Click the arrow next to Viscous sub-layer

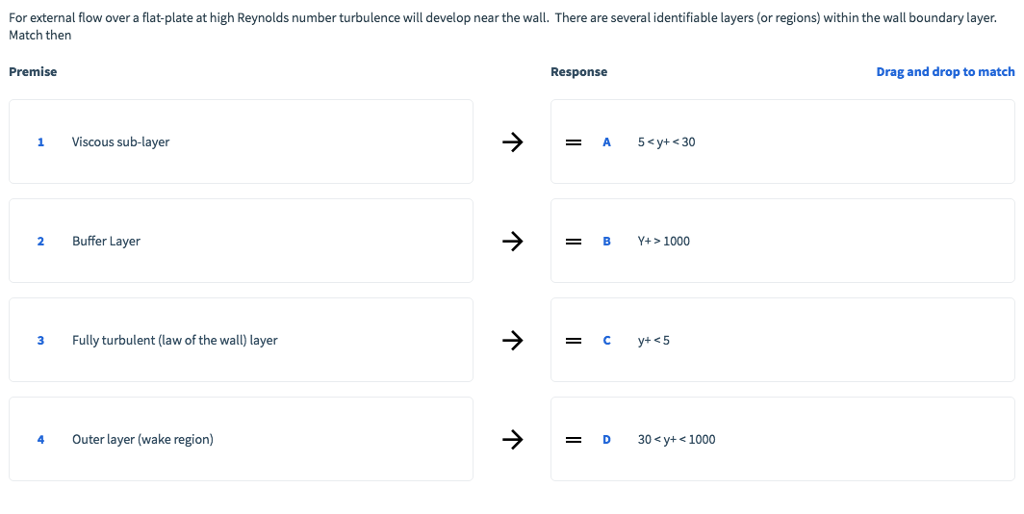tap(512, 142)
